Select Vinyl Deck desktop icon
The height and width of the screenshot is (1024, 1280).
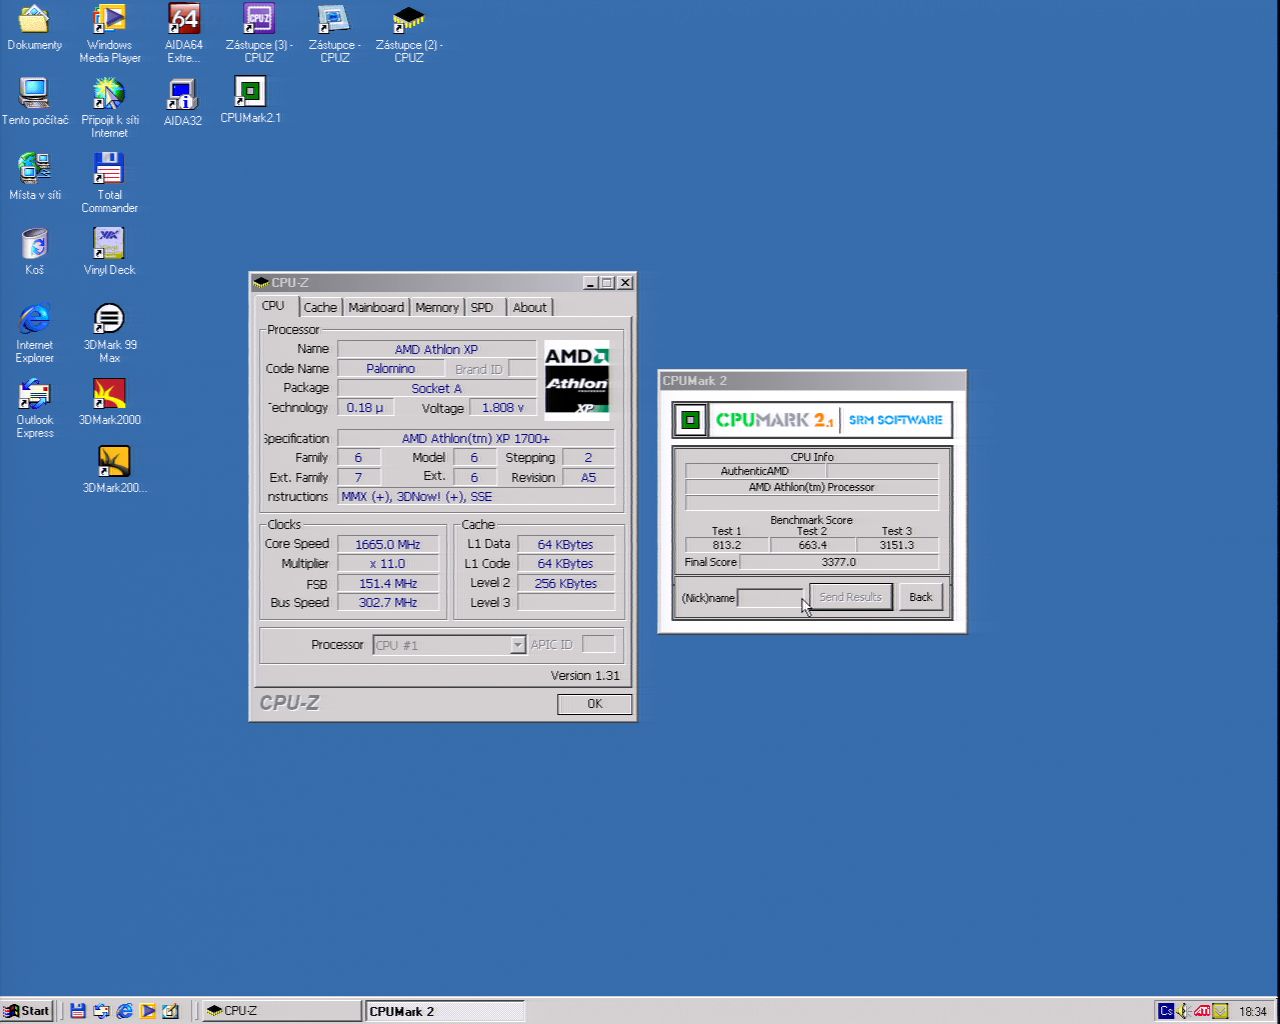tap(109, 252)
